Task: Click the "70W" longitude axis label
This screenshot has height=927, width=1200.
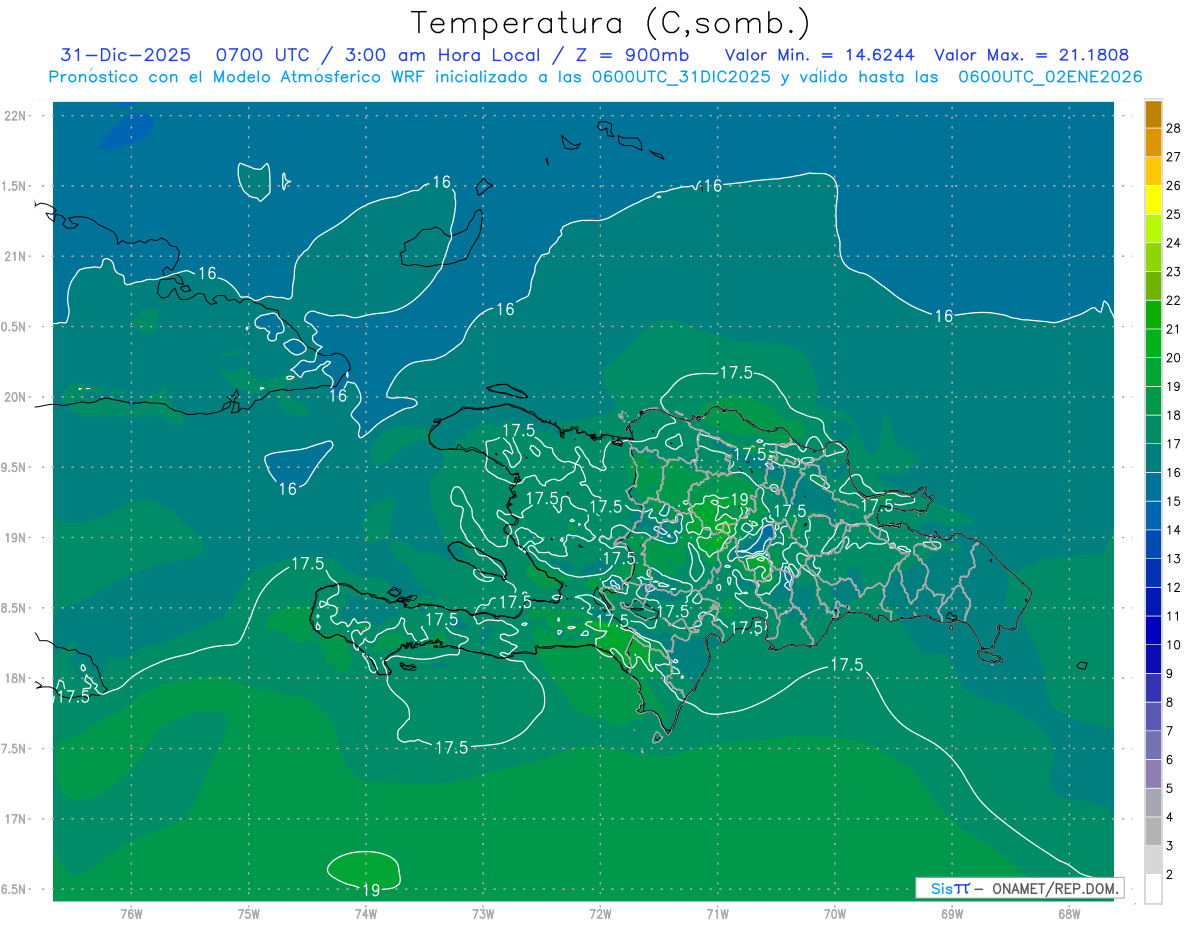Action: pyautogui.click(x=835, y=914)
